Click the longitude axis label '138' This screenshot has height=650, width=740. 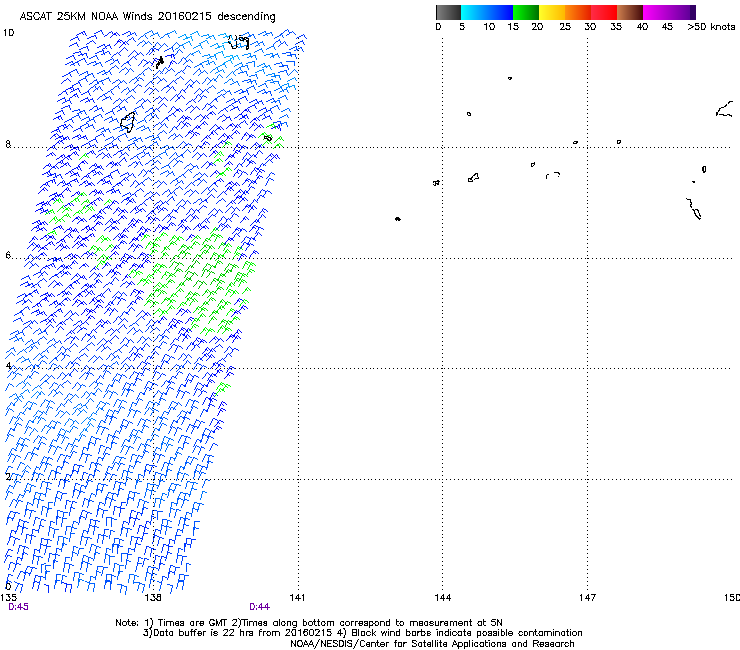153,598
